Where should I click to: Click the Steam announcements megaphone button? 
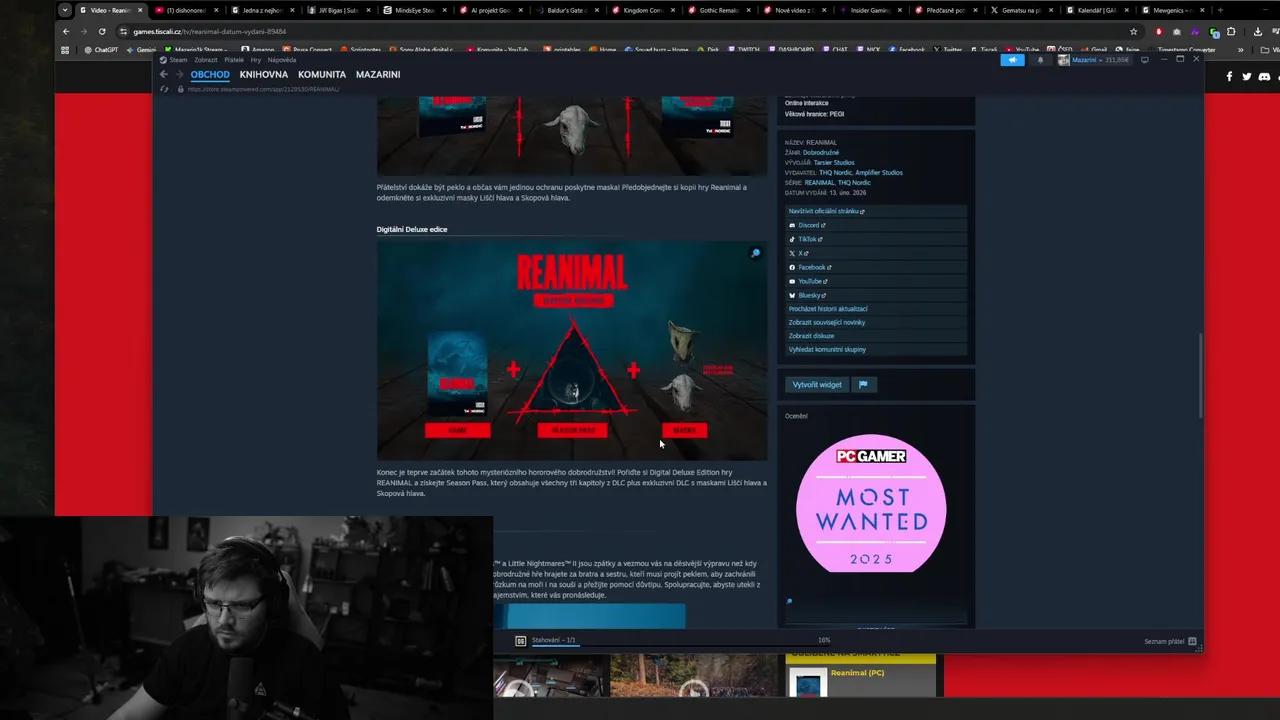click(1012, 60)
